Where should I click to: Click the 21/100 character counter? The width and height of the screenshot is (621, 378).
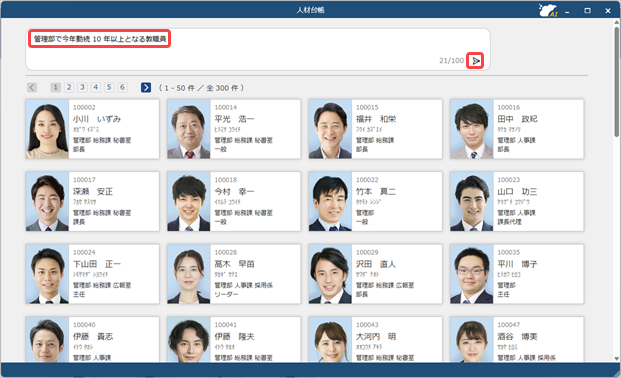coord(451,61)
